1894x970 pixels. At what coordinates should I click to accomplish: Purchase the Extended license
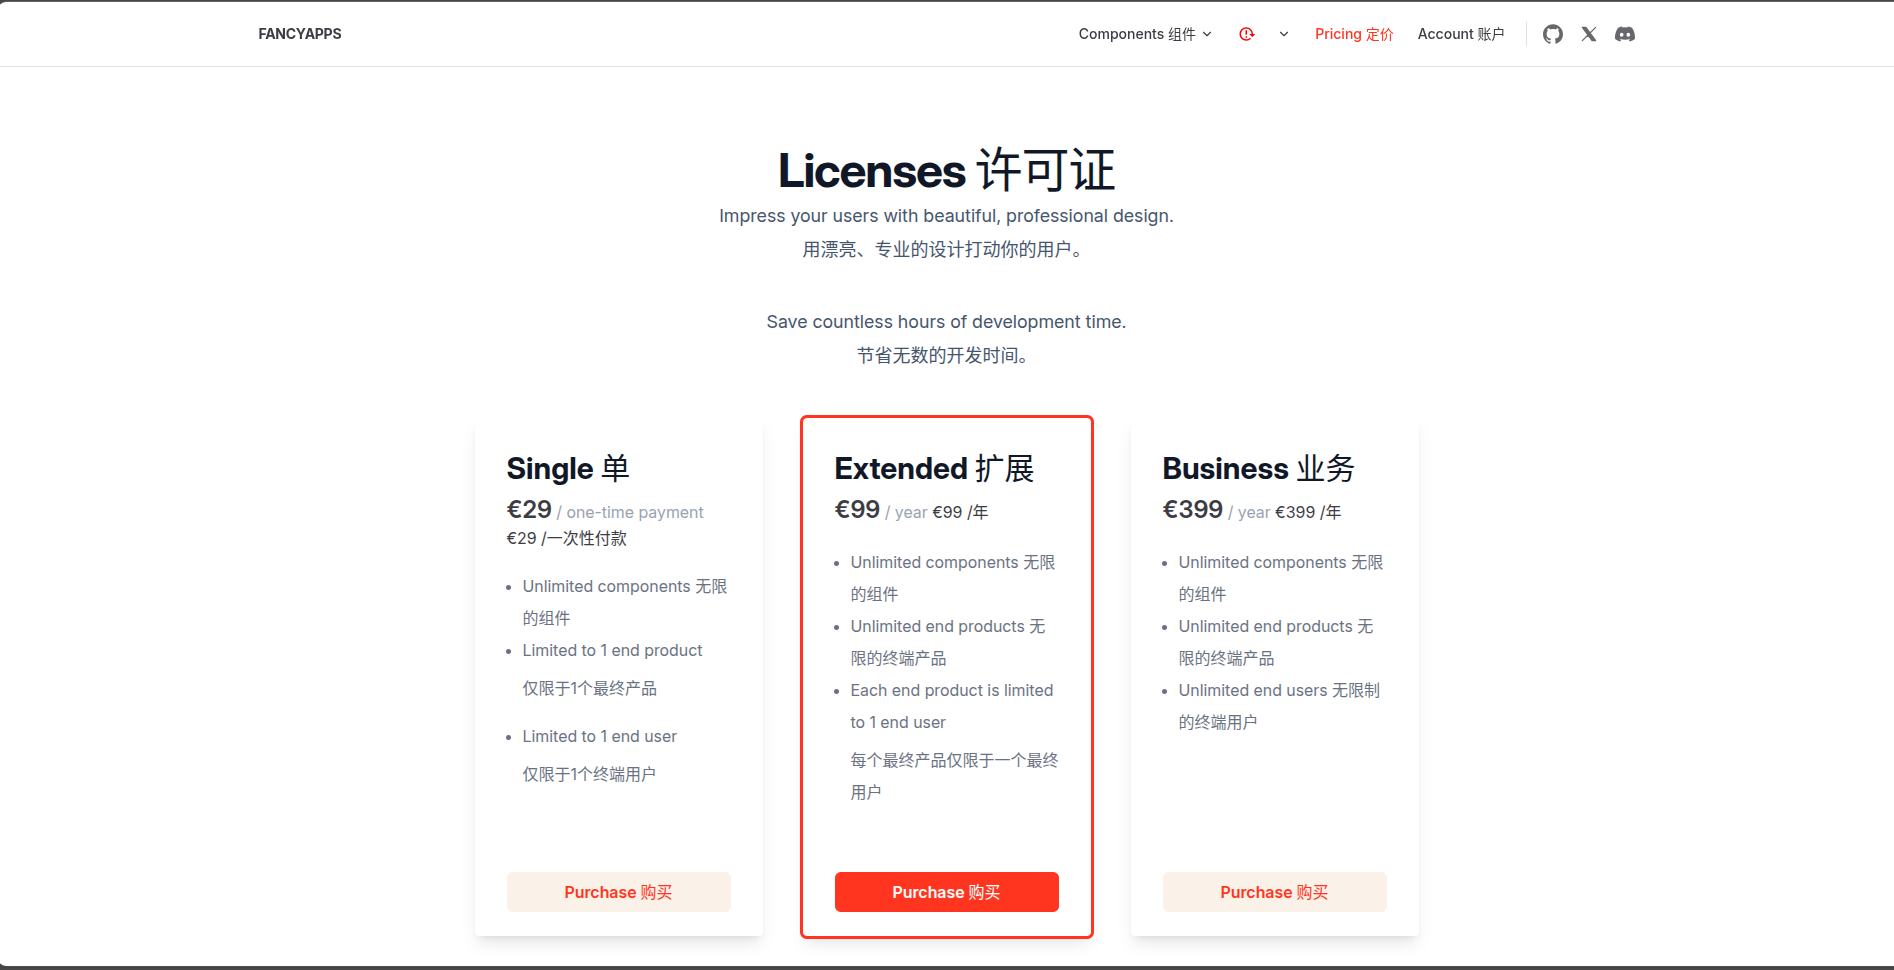(x=946, y=891)
